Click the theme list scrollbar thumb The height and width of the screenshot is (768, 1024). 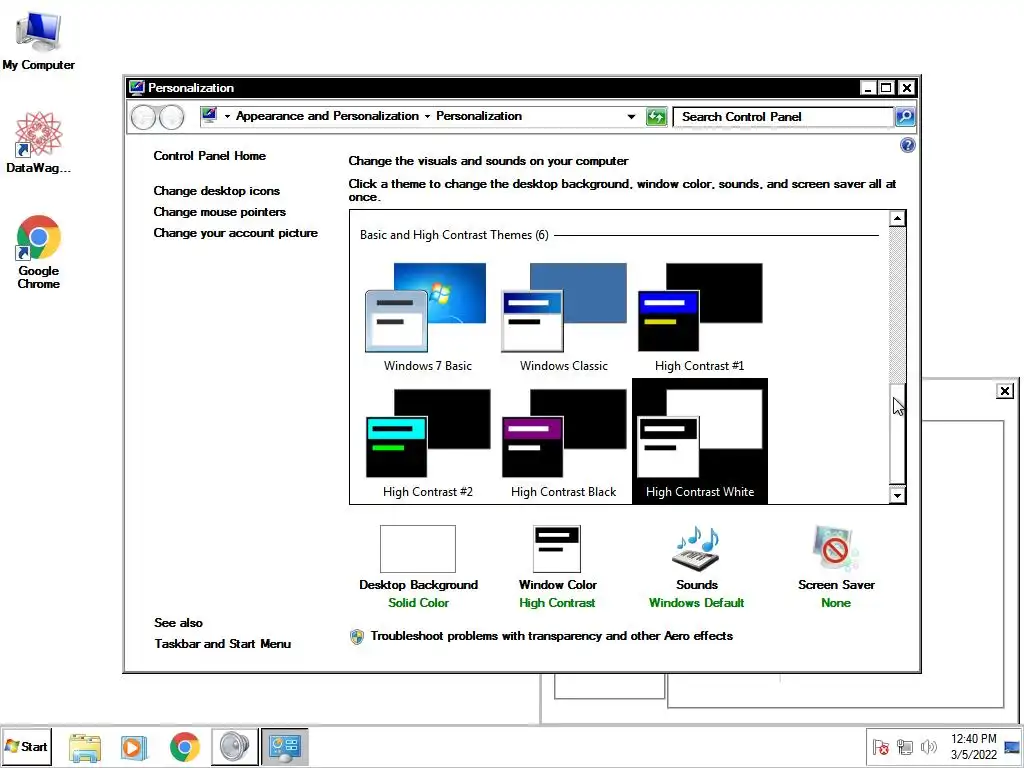point(897,434)
